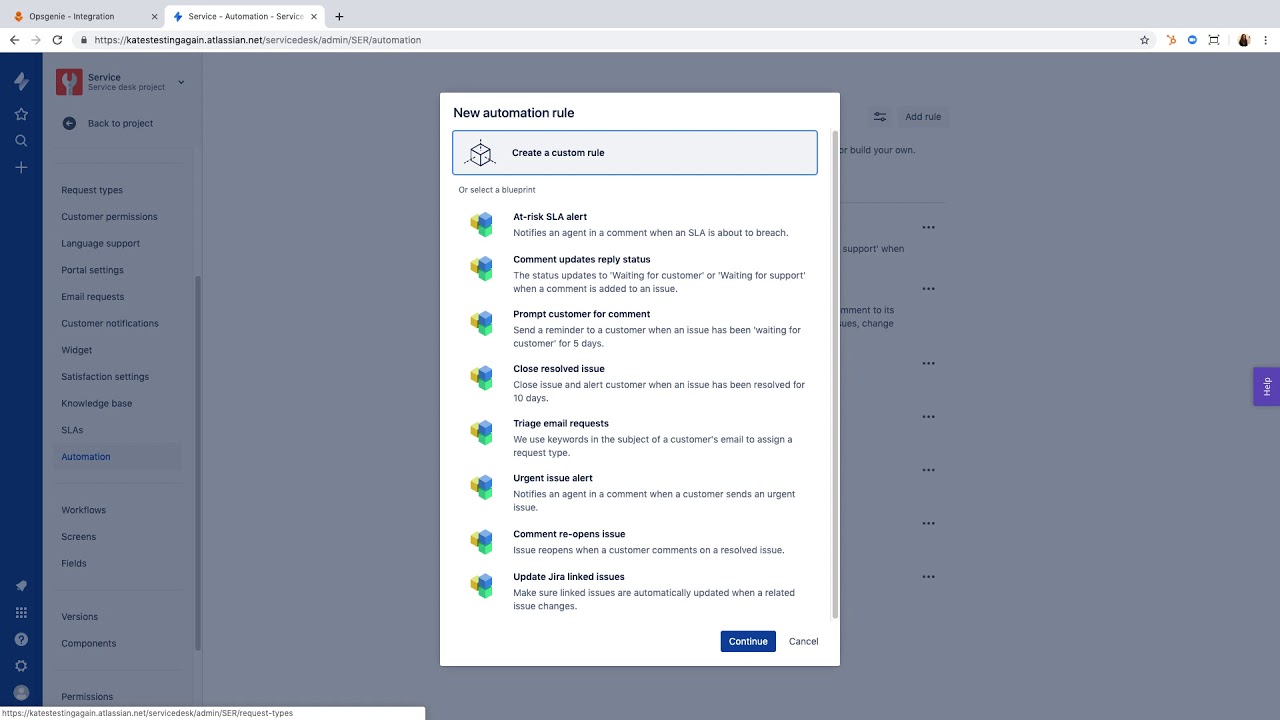Click the dialog's vertical scrollbar
Viewport: 1280px width, 720px height.
835,375
